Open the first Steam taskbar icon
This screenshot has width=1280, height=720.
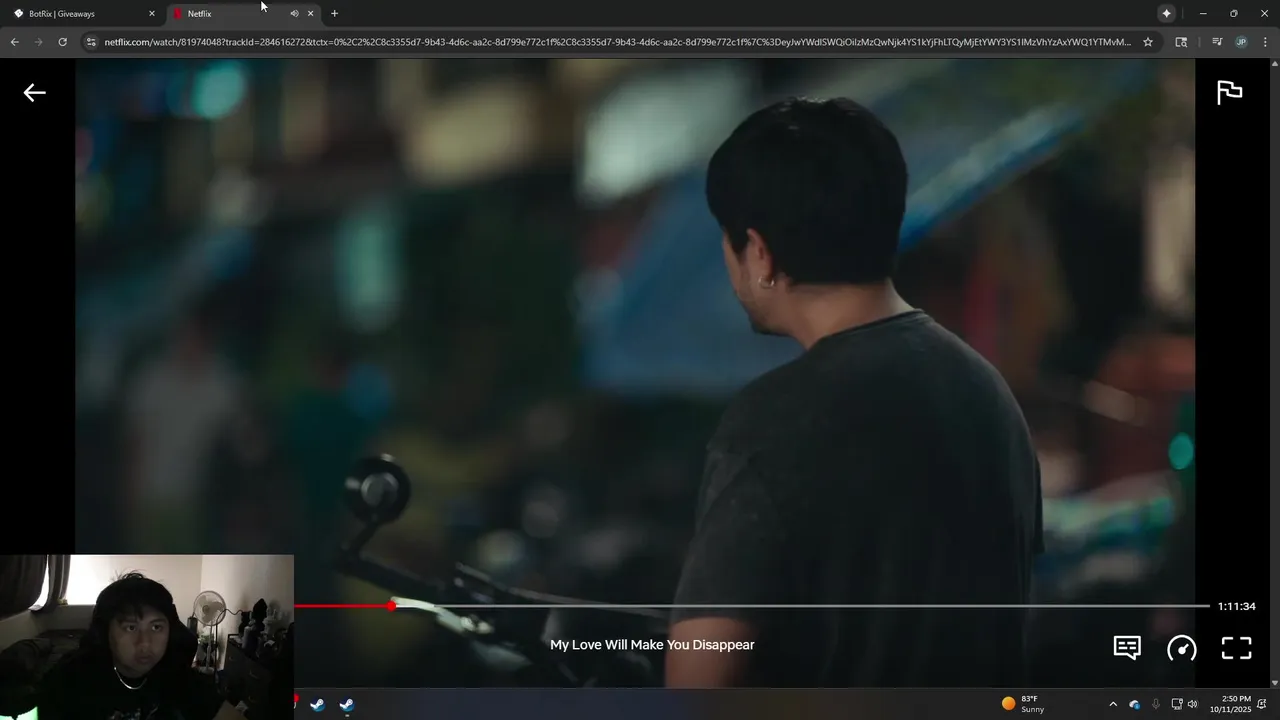(x=317, y=704)
